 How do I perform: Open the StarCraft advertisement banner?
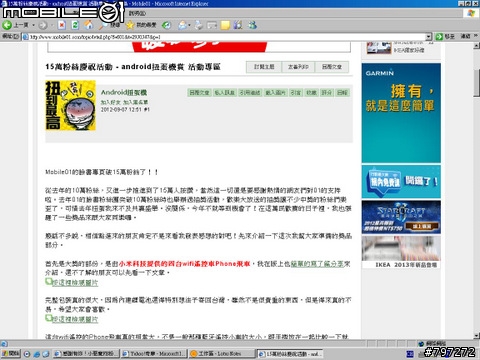click(401, 217)
